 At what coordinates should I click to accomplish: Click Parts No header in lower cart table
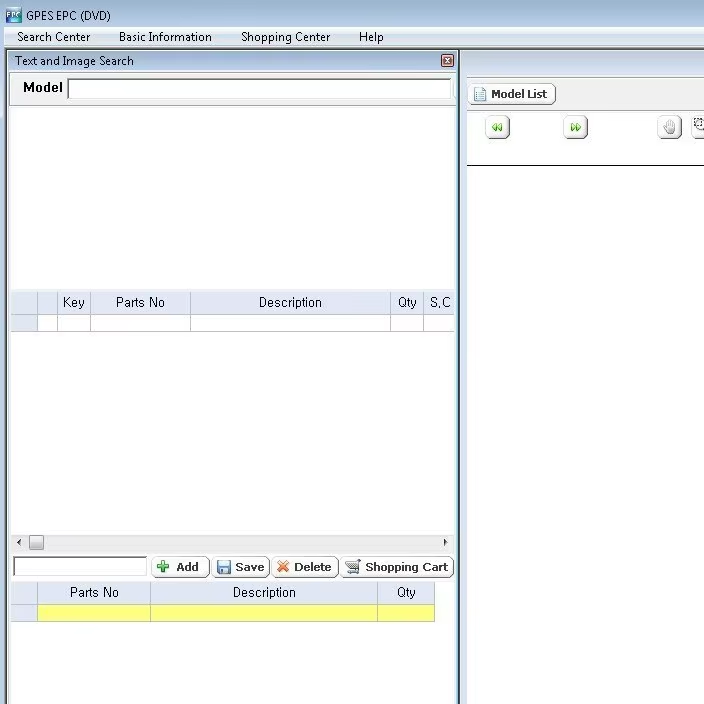pyautogui.click(x=94, y=593)
